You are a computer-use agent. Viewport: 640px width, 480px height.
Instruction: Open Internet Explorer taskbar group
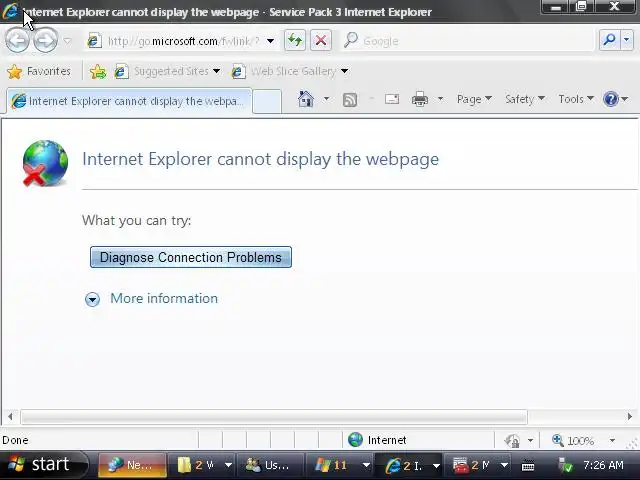(411, 465)
